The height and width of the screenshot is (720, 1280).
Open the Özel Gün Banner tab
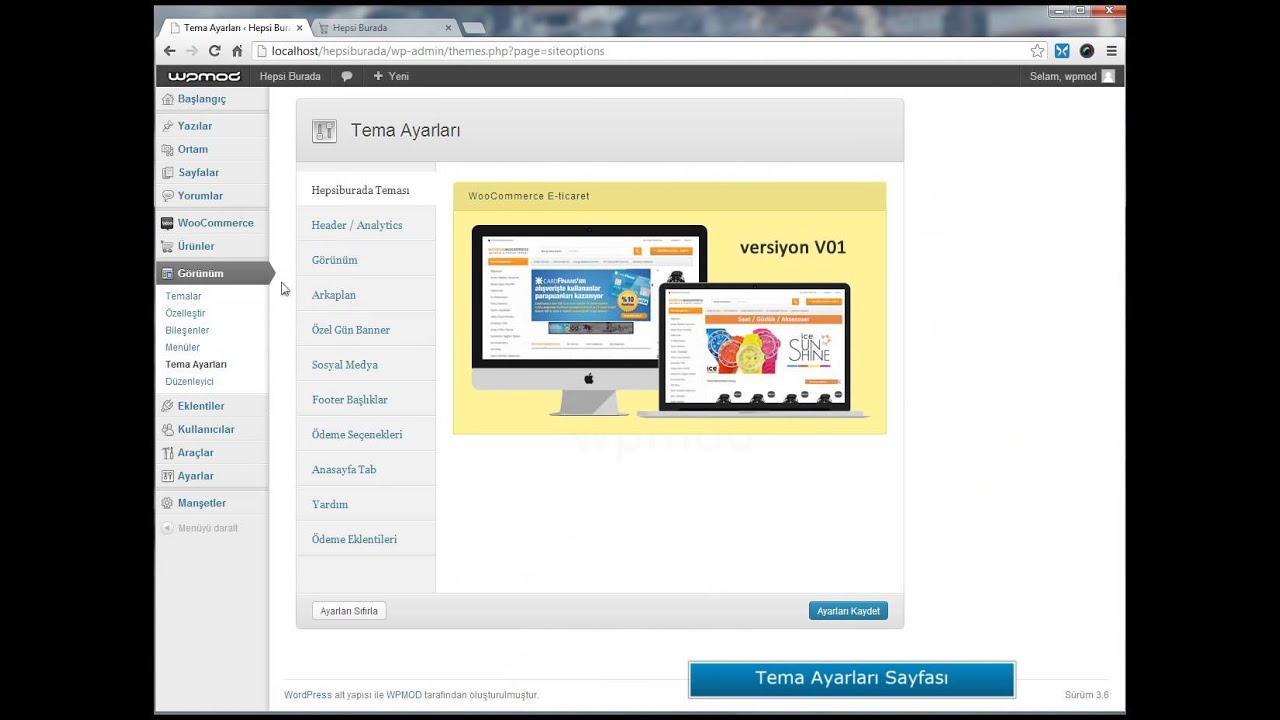click(366, 330)
